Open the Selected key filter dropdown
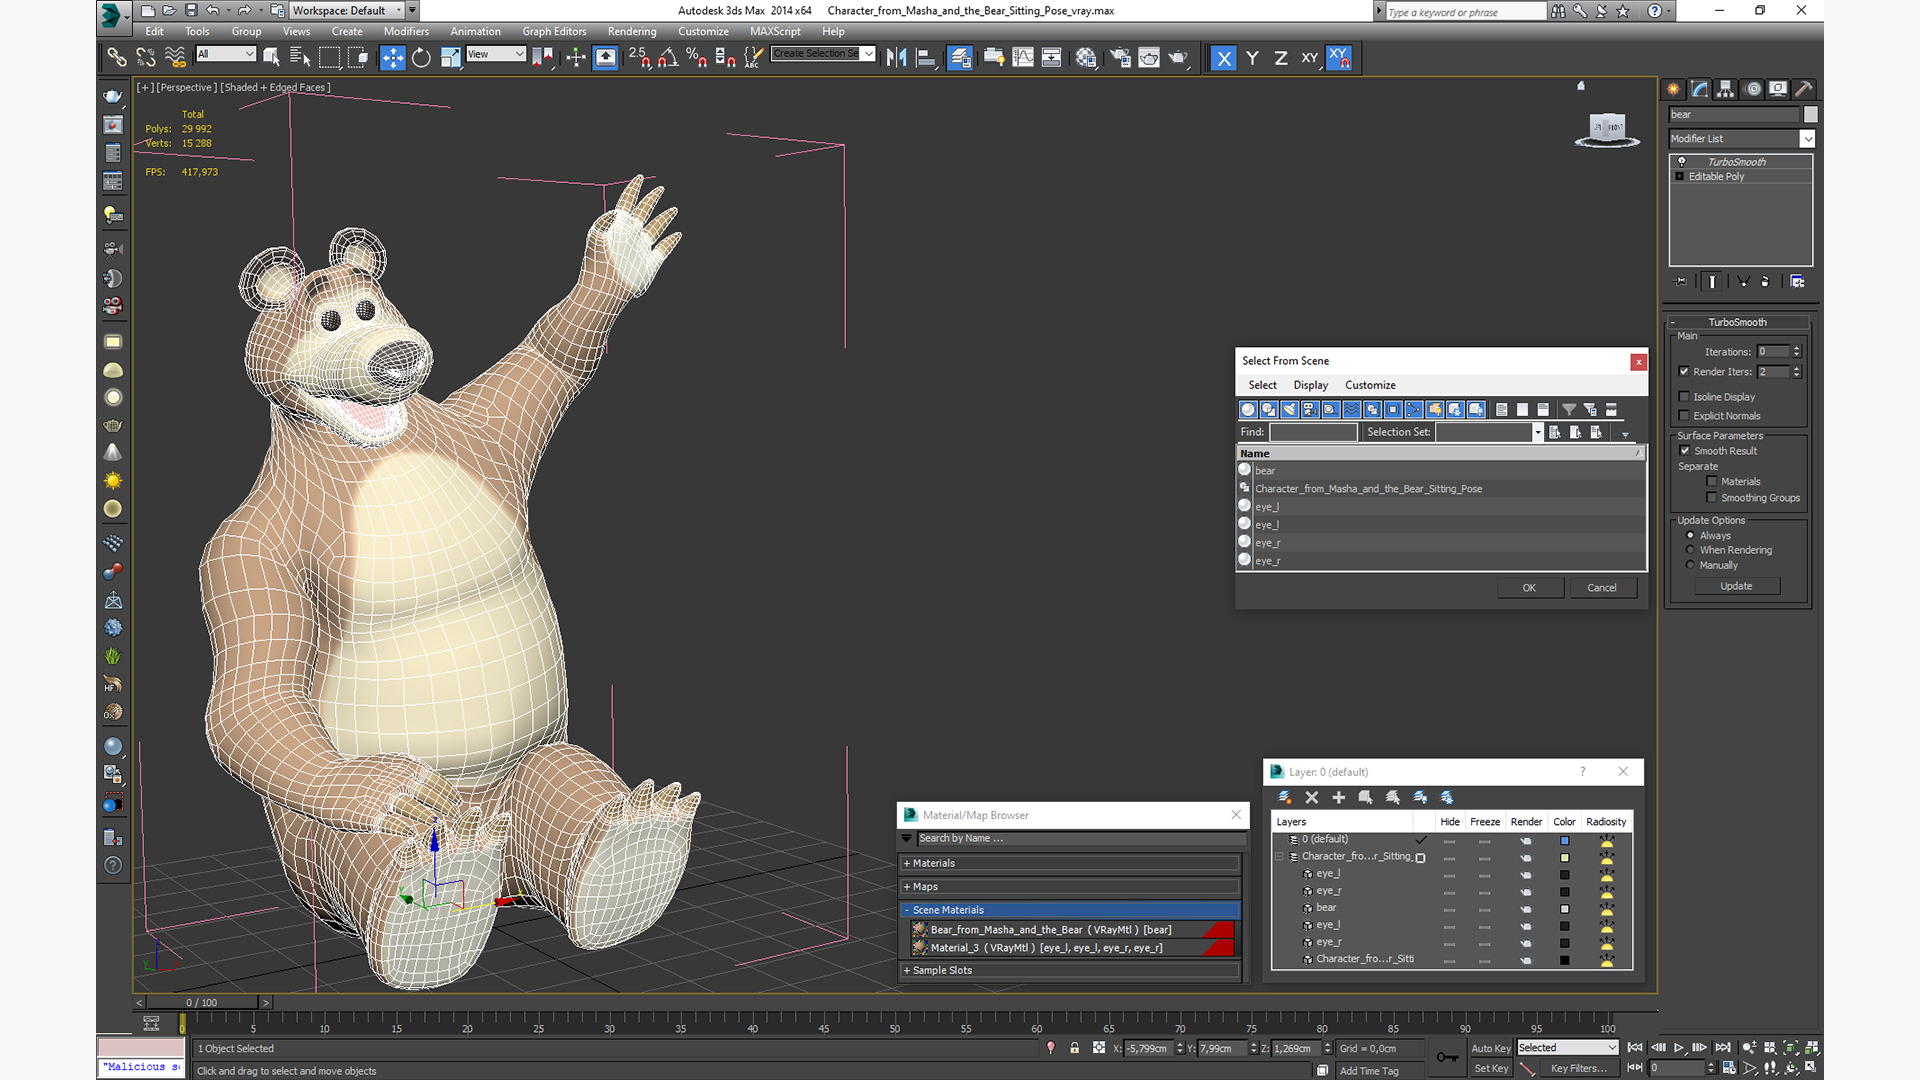 (1567, 1047)
